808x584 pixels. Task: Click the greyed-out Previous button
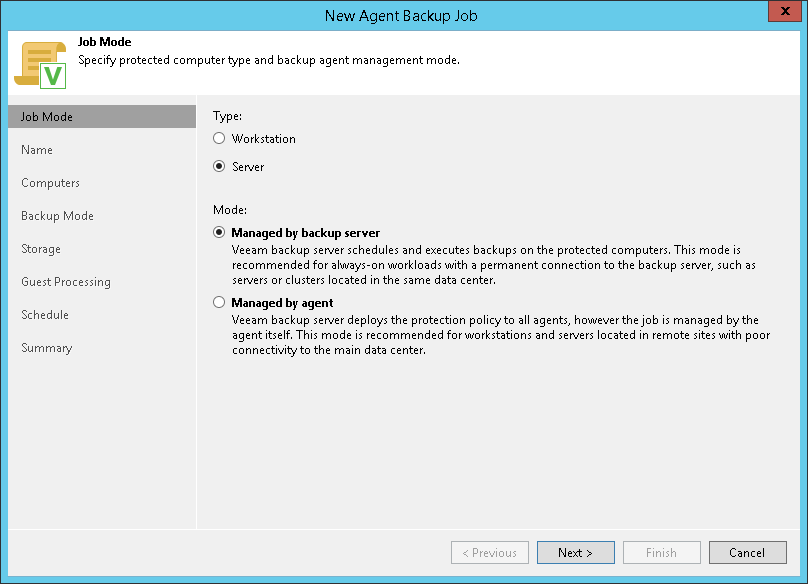click(x=490, y=553)
